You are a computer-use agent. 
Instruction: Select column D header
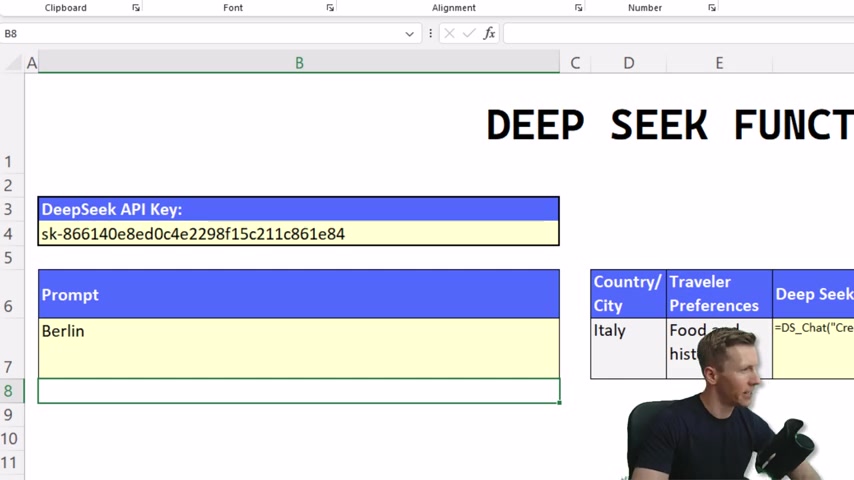(628, 63)
